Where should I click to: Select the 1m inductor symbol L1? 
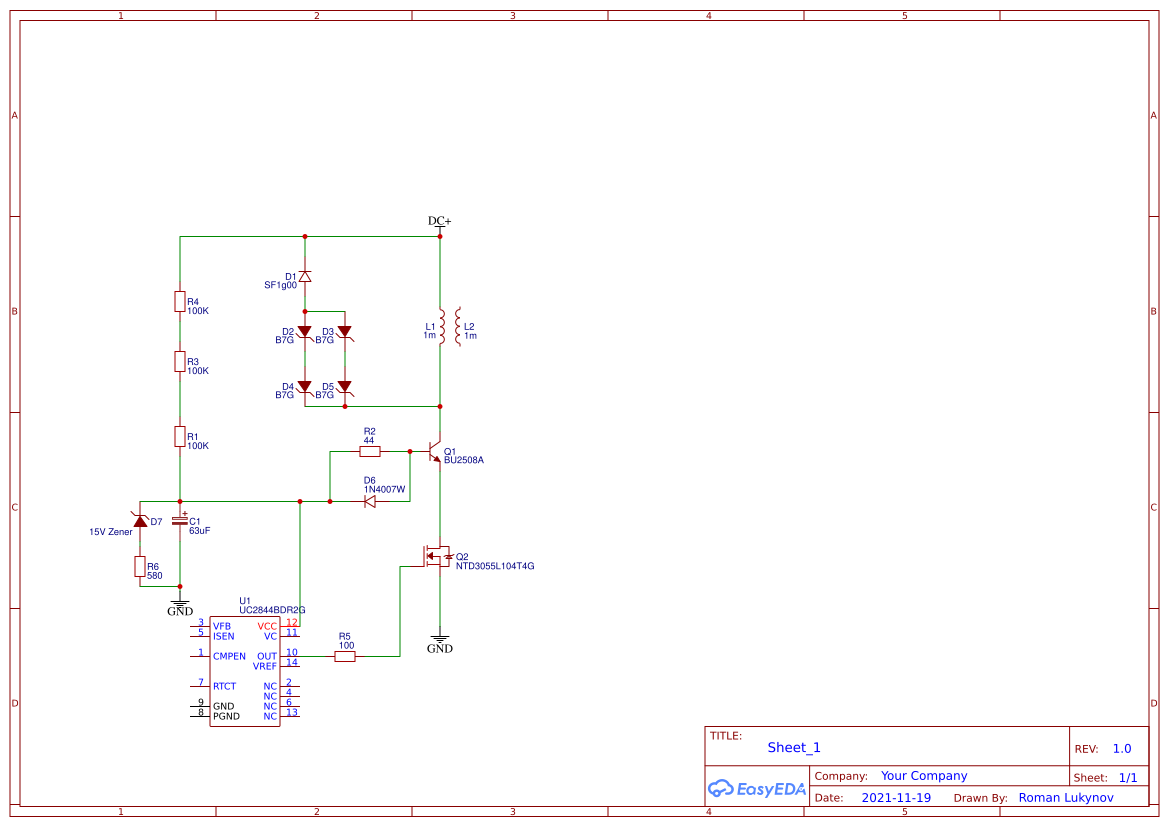[440, 325]
